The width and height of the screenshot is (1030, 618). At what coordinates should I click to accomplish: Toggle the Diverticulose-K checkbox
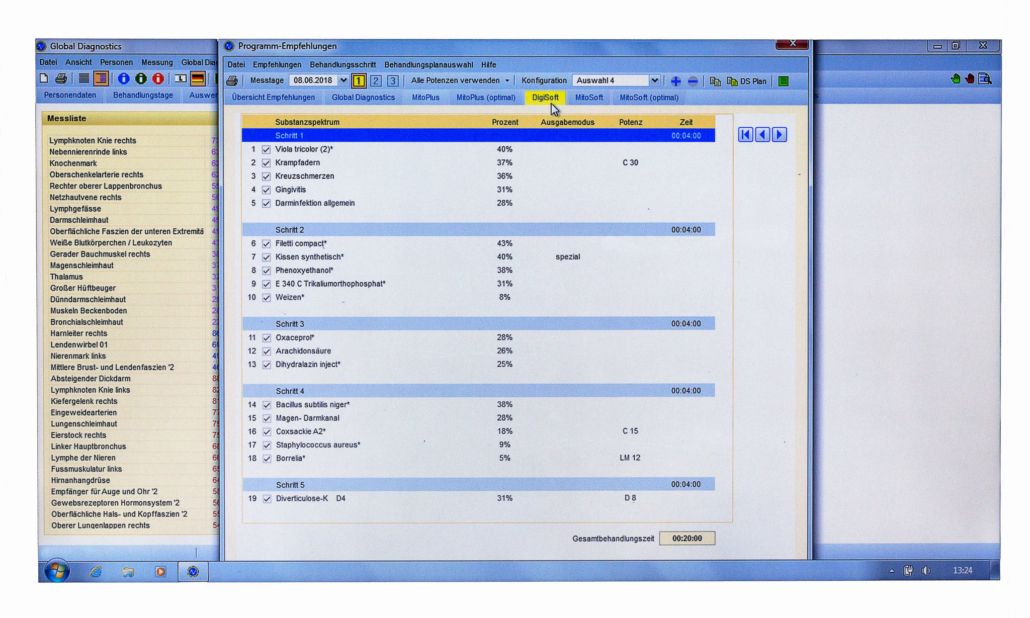(x=266, y=499)
